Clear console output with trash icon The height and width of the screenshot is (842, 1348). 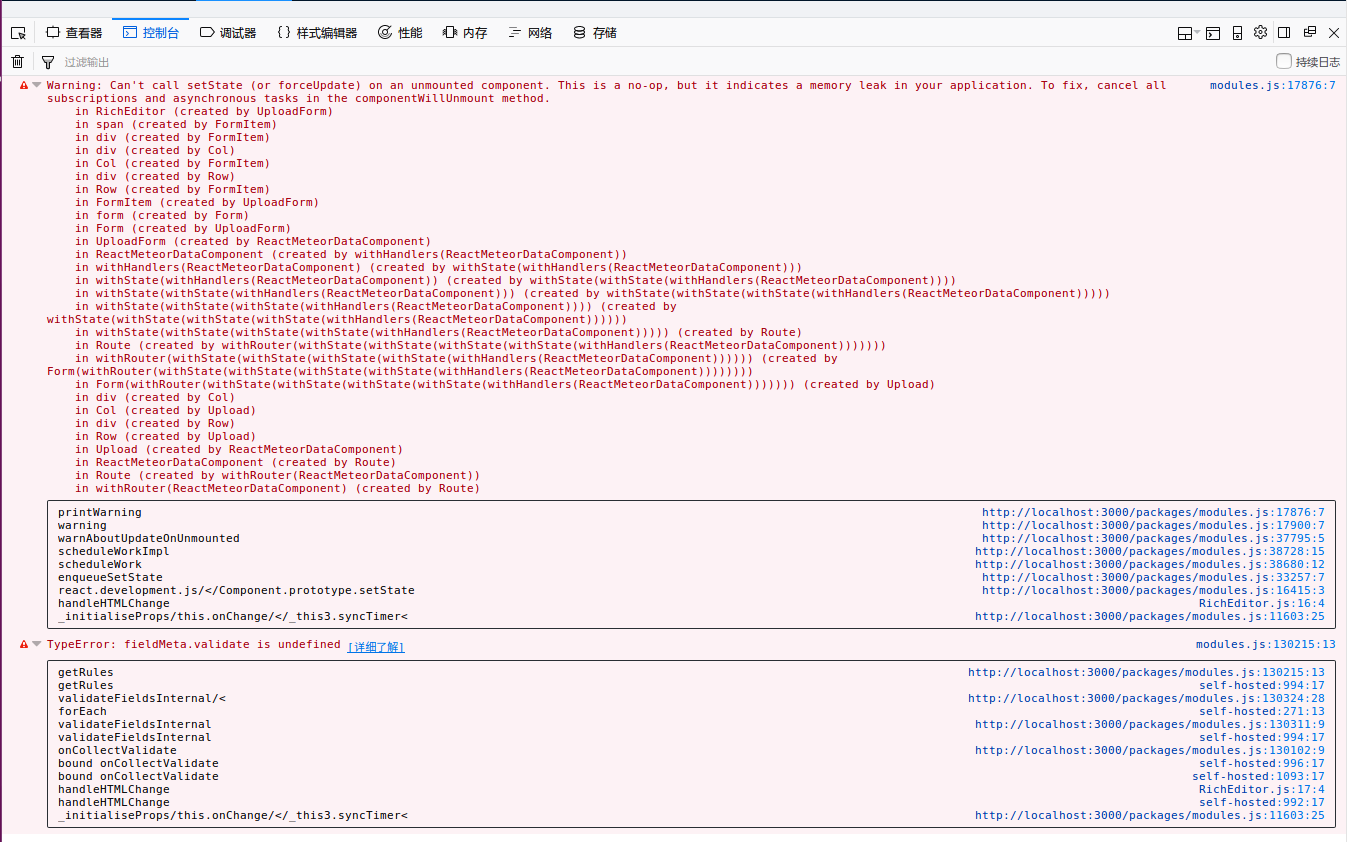17,61
